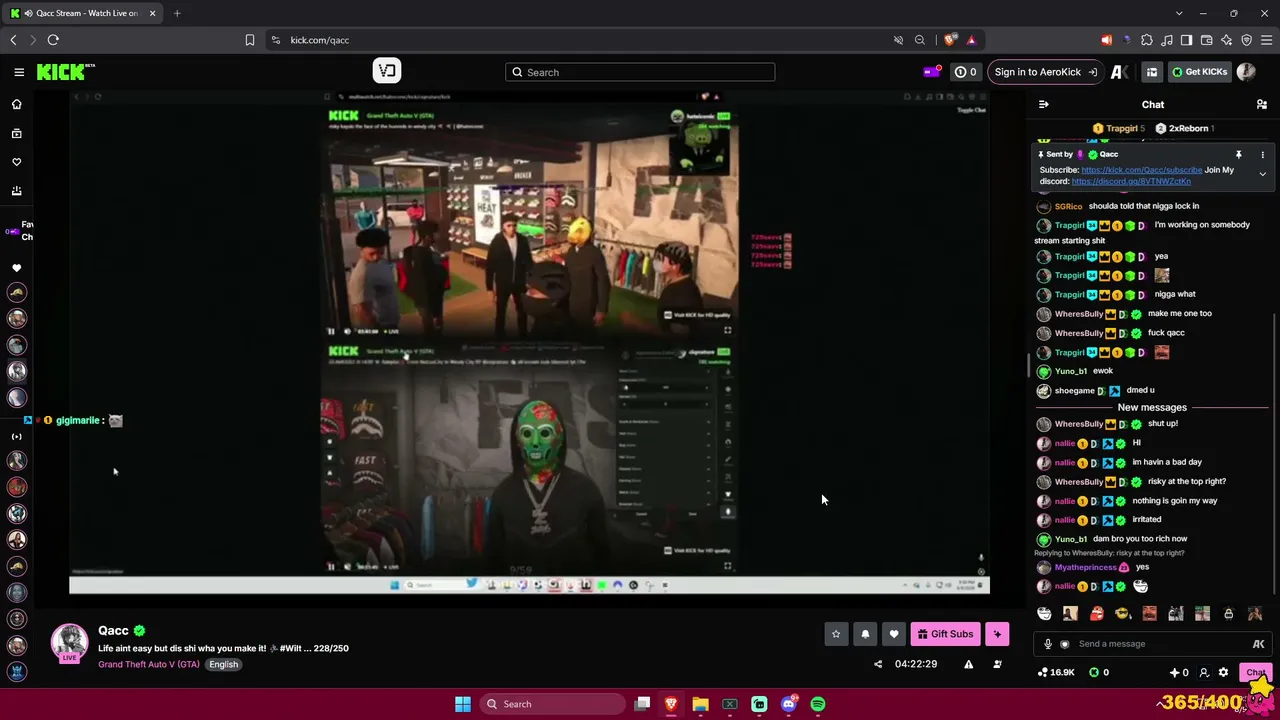
Task: Open File Explorer from the taskbar
Action: [700, 704]
